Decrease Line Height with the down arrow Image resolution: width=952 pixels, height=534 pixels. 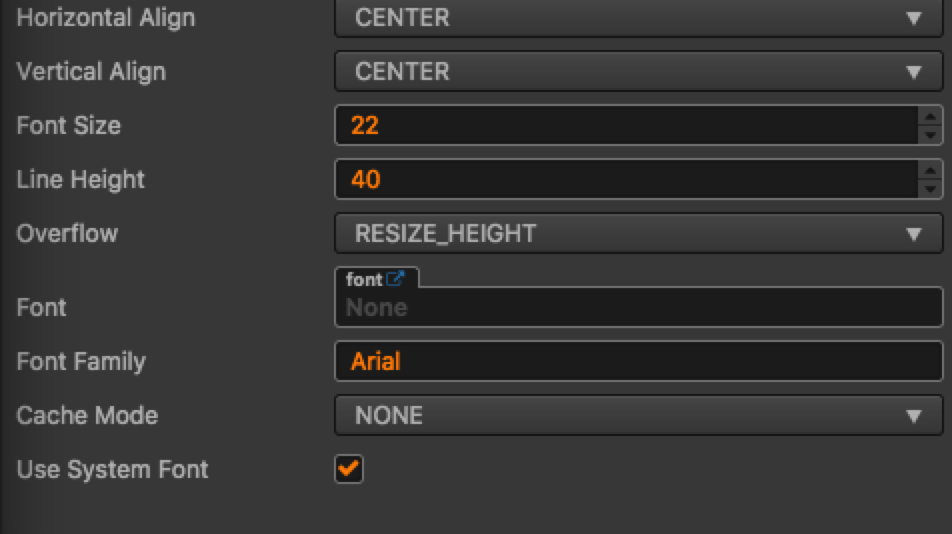tap(930, 189)
